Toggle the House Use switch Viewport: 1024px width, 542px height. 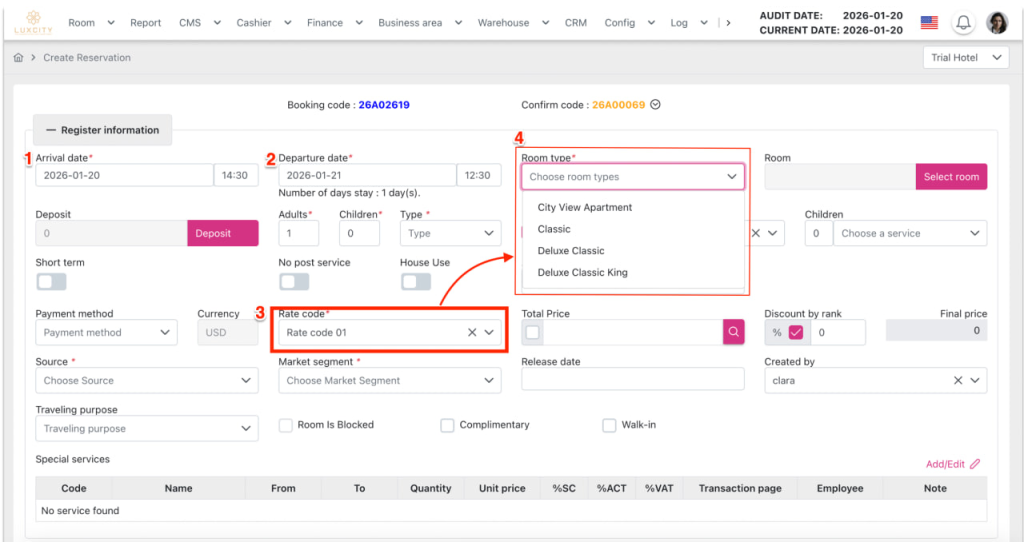click(415, 282)
